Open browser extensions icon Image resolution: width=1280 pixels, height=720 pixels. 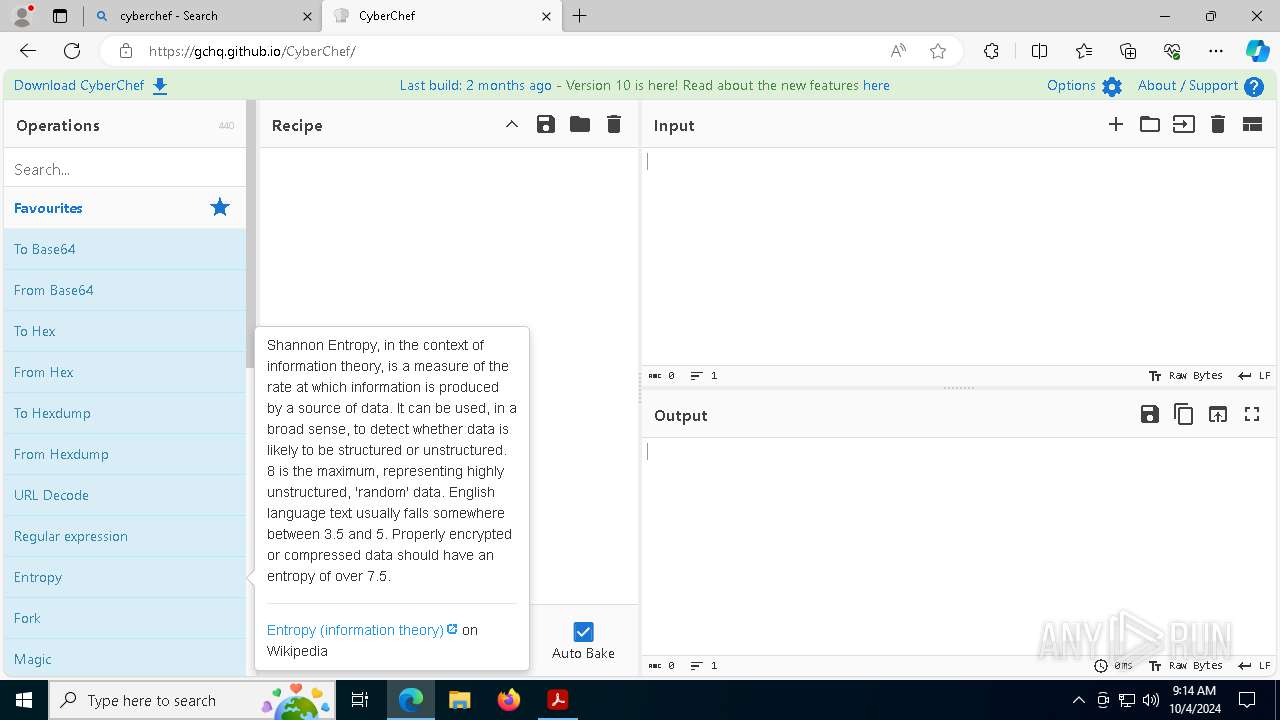pyautogui.click(x=991, y=51)
